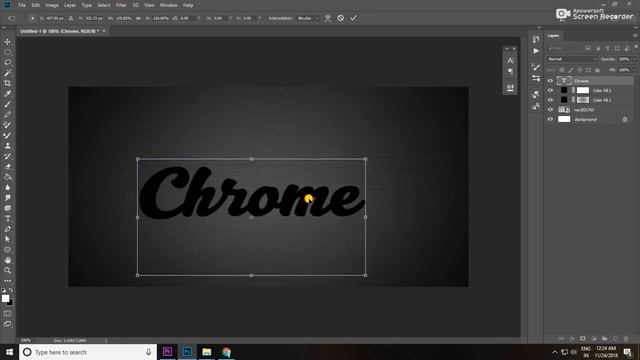The height and width of the screenshot is (360, 640).
Task: Toggle the maintain aspect ratio link icon
Action: 138,18
